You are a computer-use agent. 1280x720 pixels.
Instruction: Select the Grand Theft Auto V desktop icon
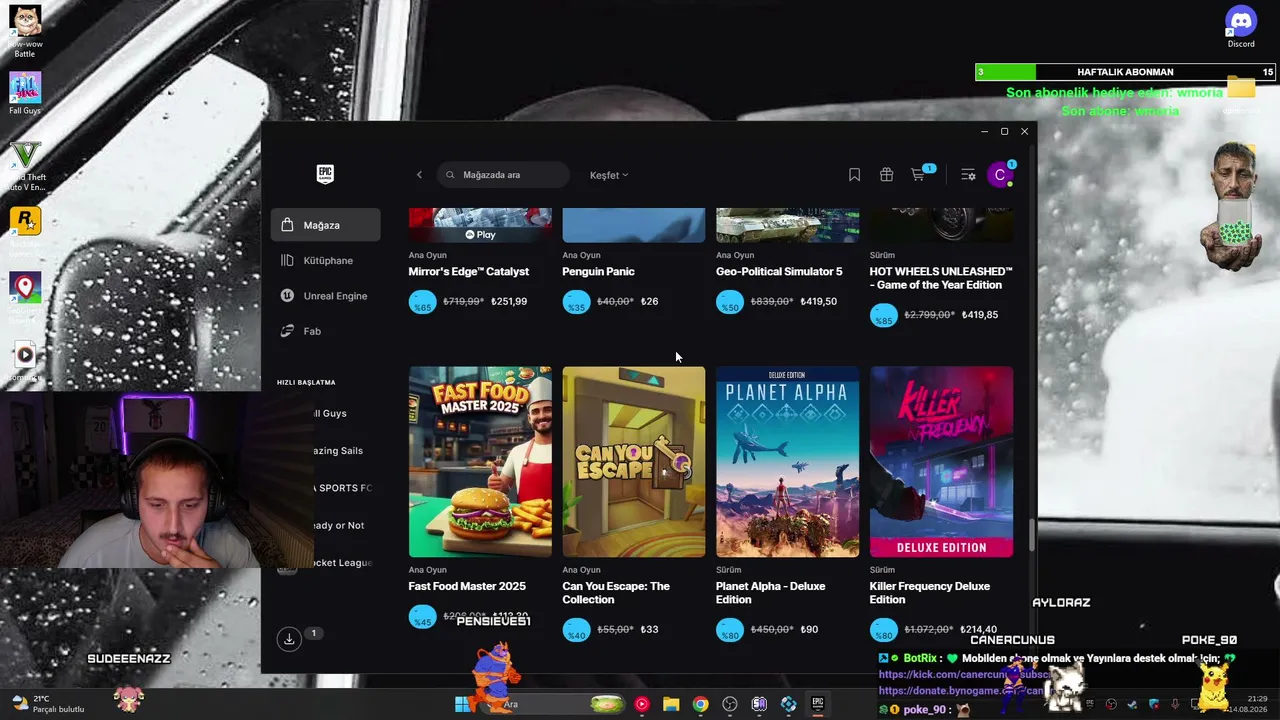coord(25,166)
